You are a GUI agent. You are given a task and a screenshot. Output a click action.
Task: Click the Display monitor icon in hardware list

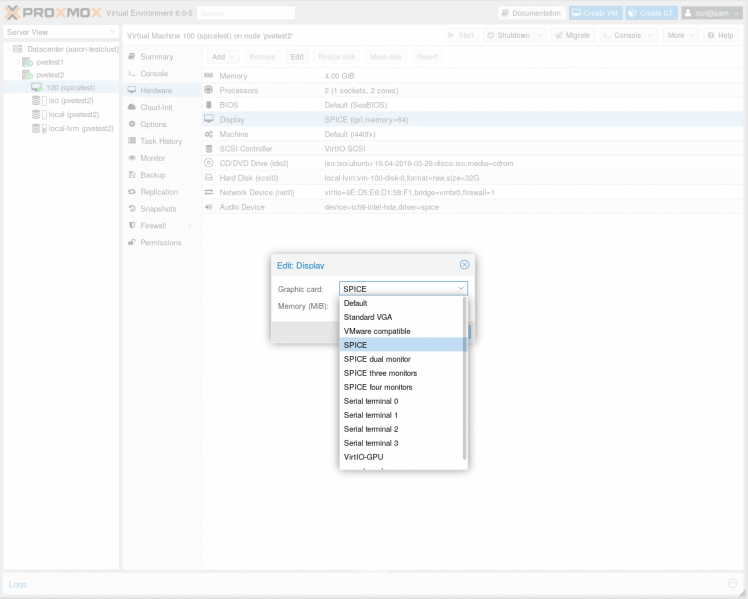click(208, 119)
